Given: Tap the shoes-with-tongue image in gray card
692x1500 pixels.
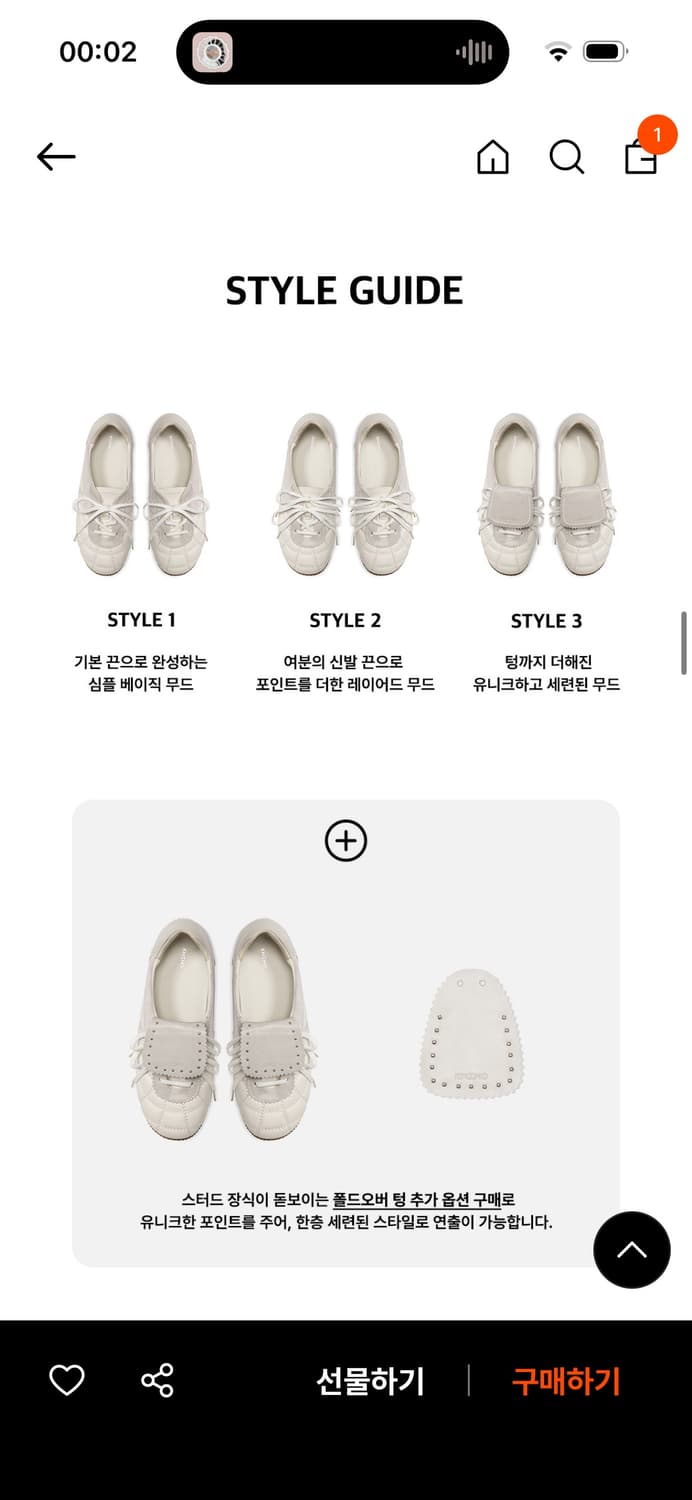Looking at the screenshot, I should 219,1030.
